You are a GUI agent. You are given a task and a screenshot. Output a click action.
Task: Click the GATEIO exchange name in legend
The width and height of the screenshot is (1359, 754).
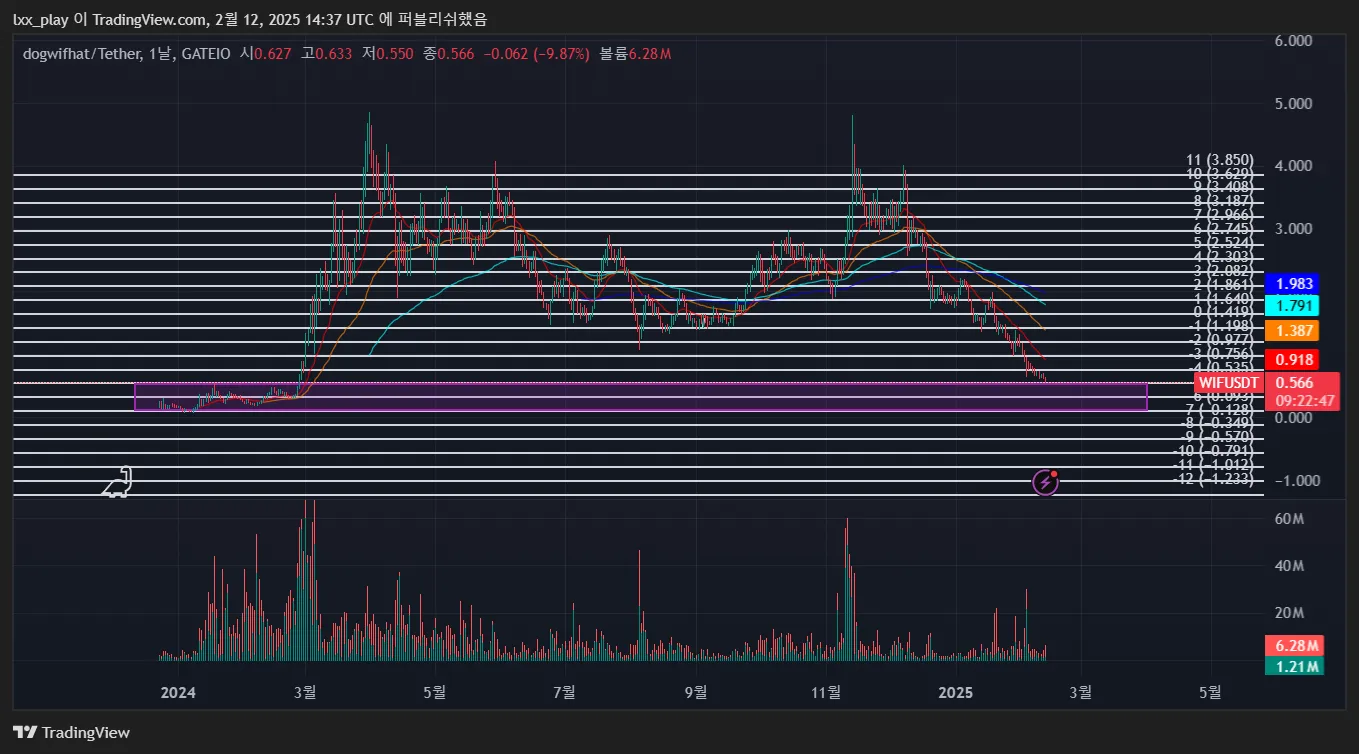click(204, 53)
